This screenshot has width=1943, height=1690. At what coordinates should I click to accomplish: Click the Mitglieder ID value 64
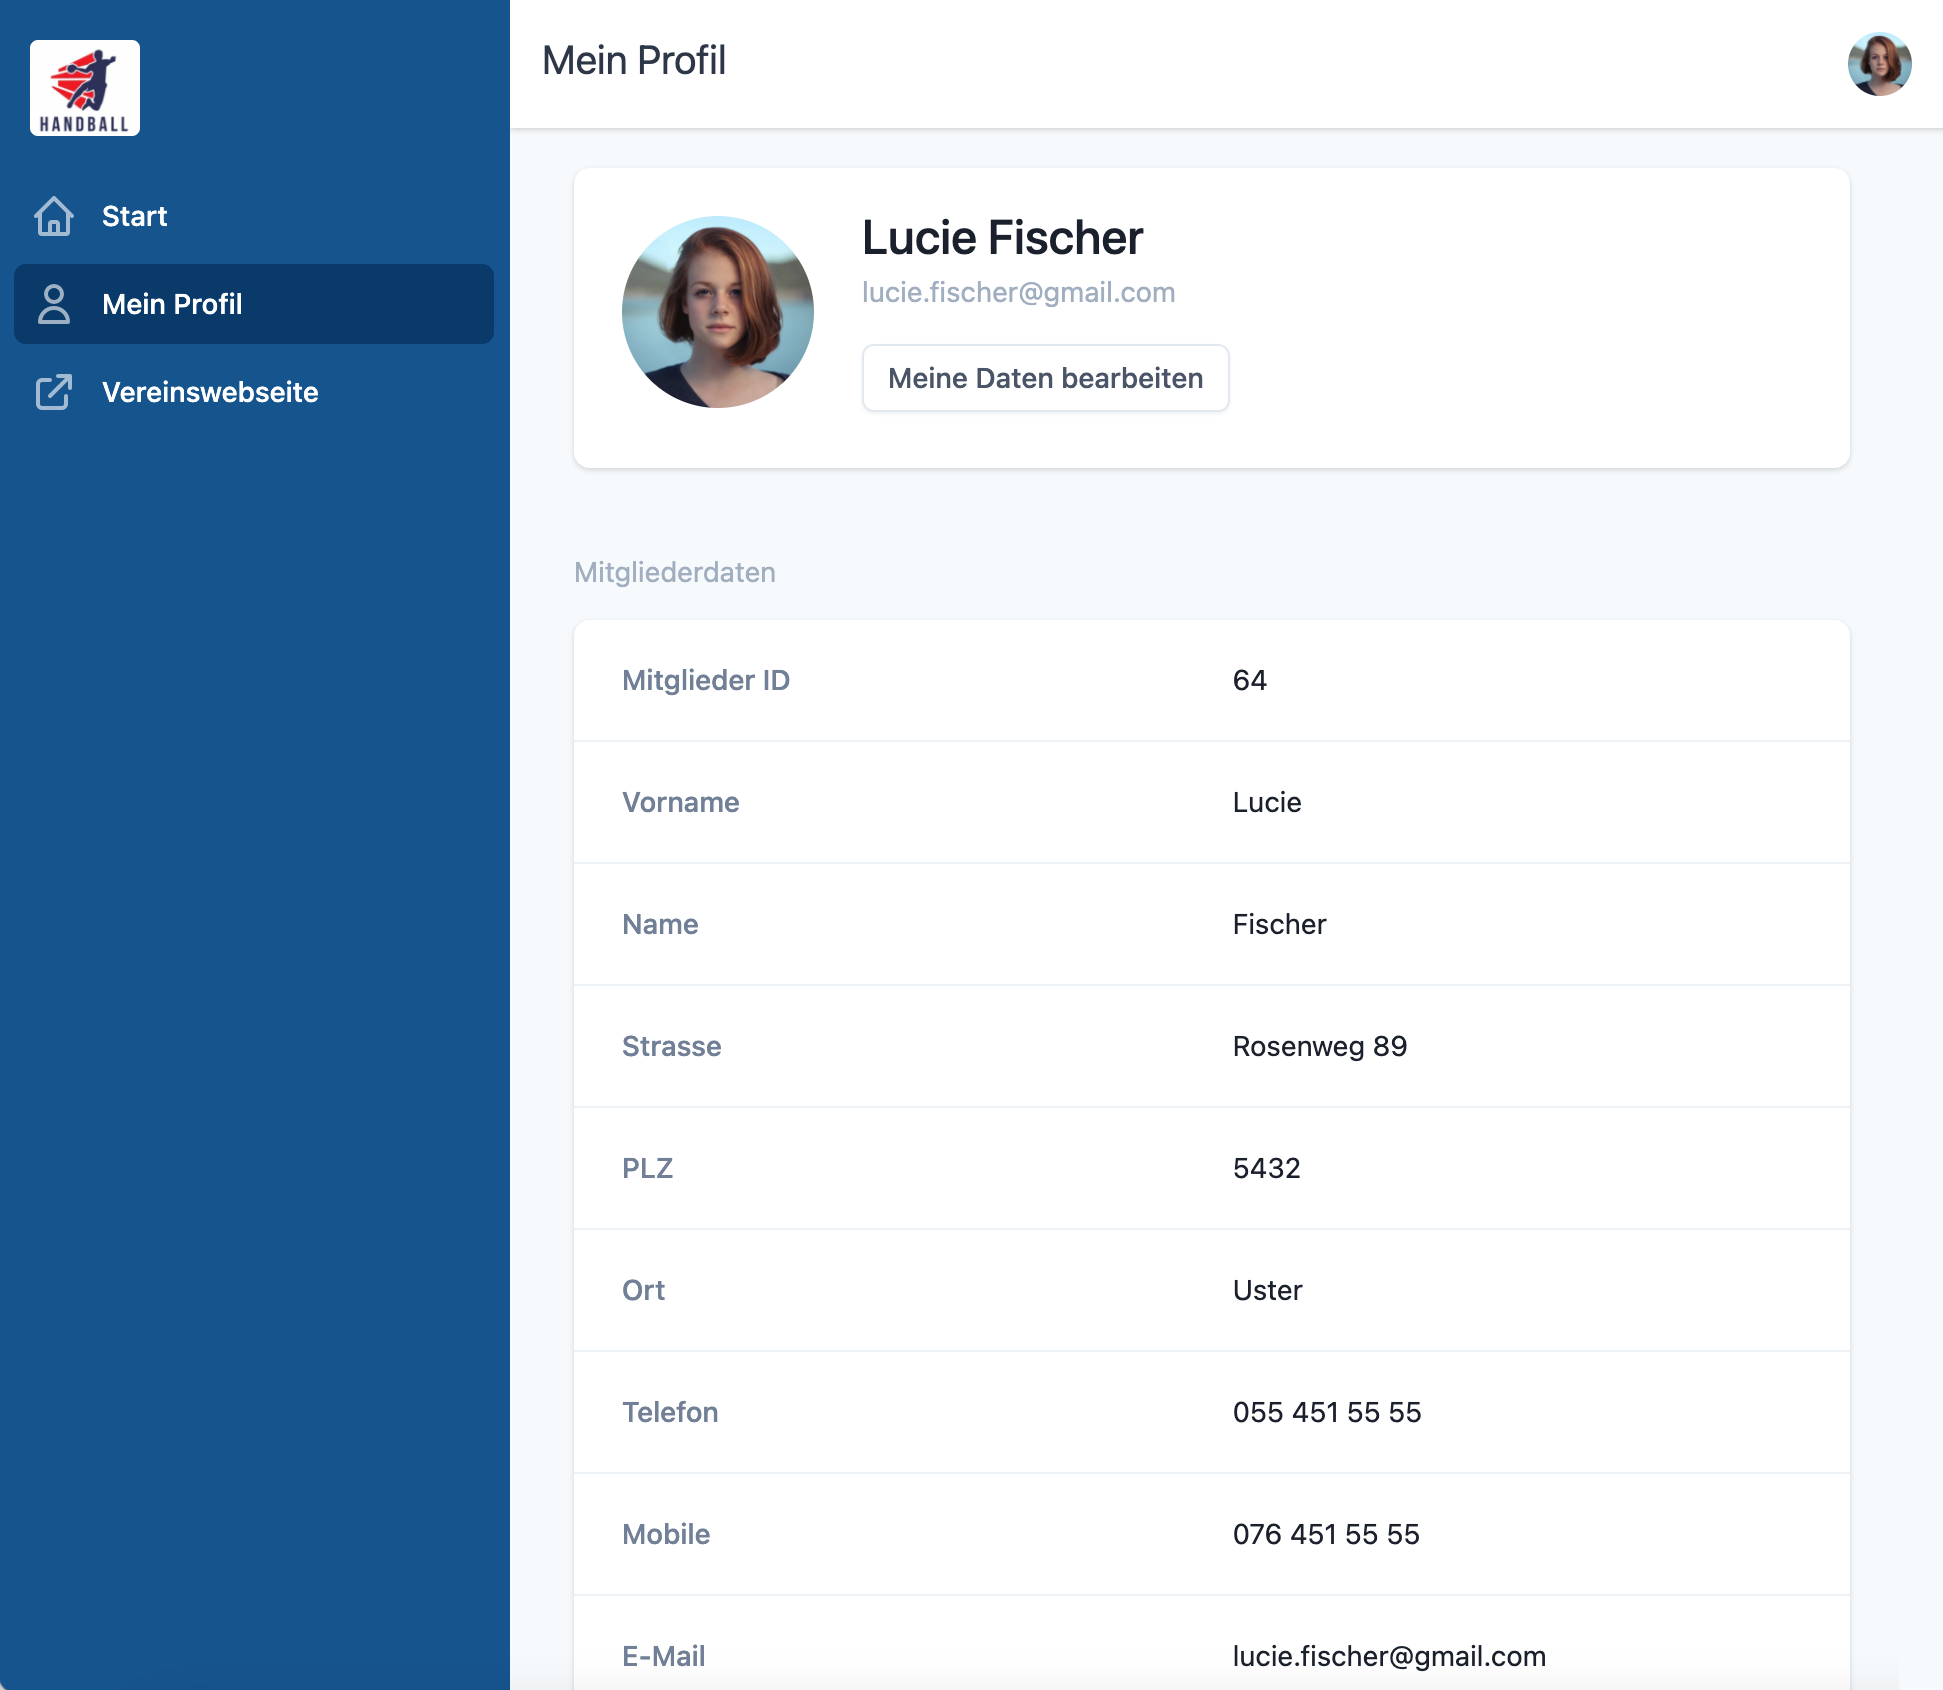(1249, 680)
